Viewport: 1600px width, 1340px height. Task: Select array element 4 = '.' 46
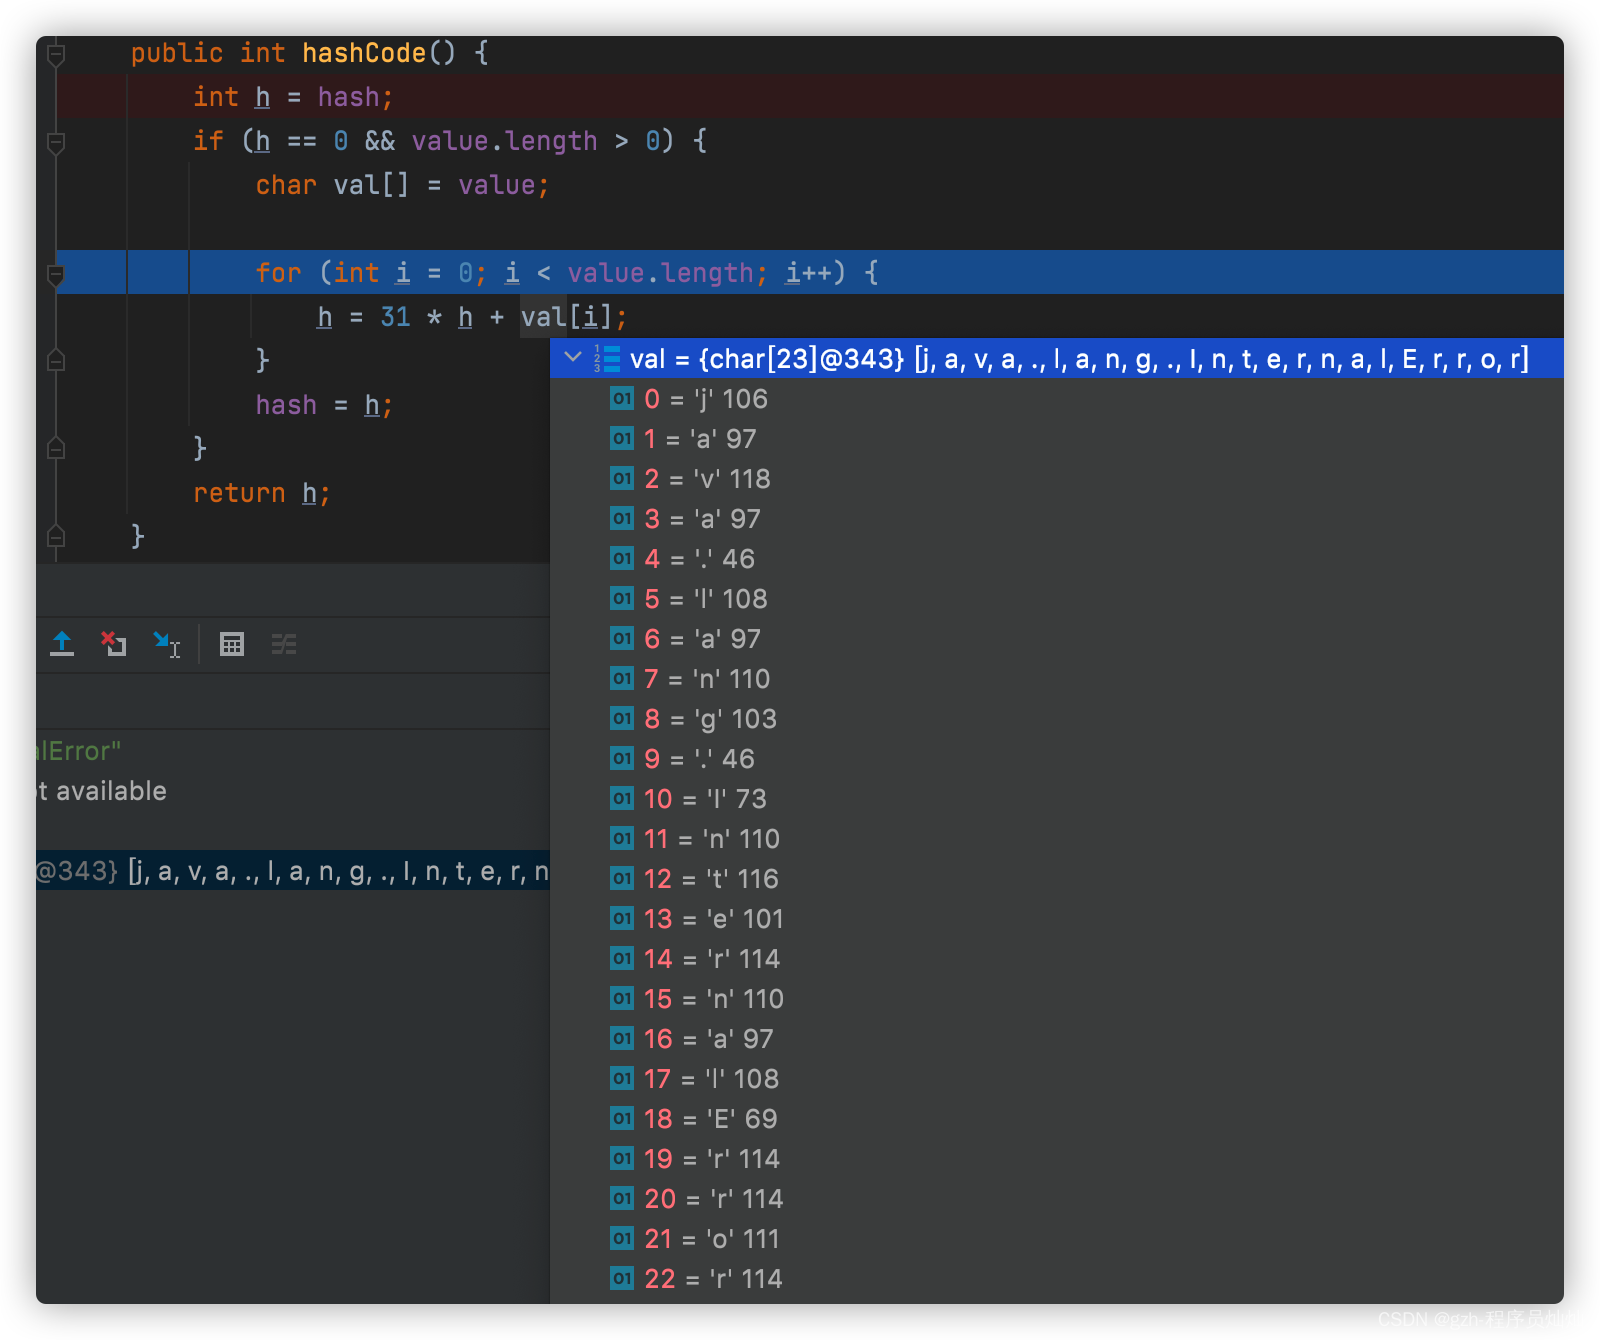click(1056, 559)
